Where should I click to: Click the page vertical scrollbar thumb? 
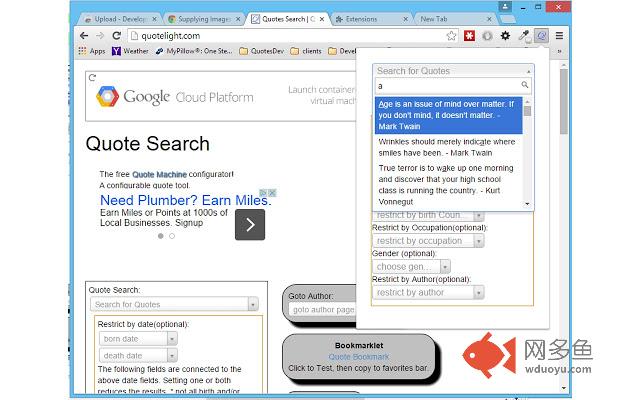(x=564, y=102)
